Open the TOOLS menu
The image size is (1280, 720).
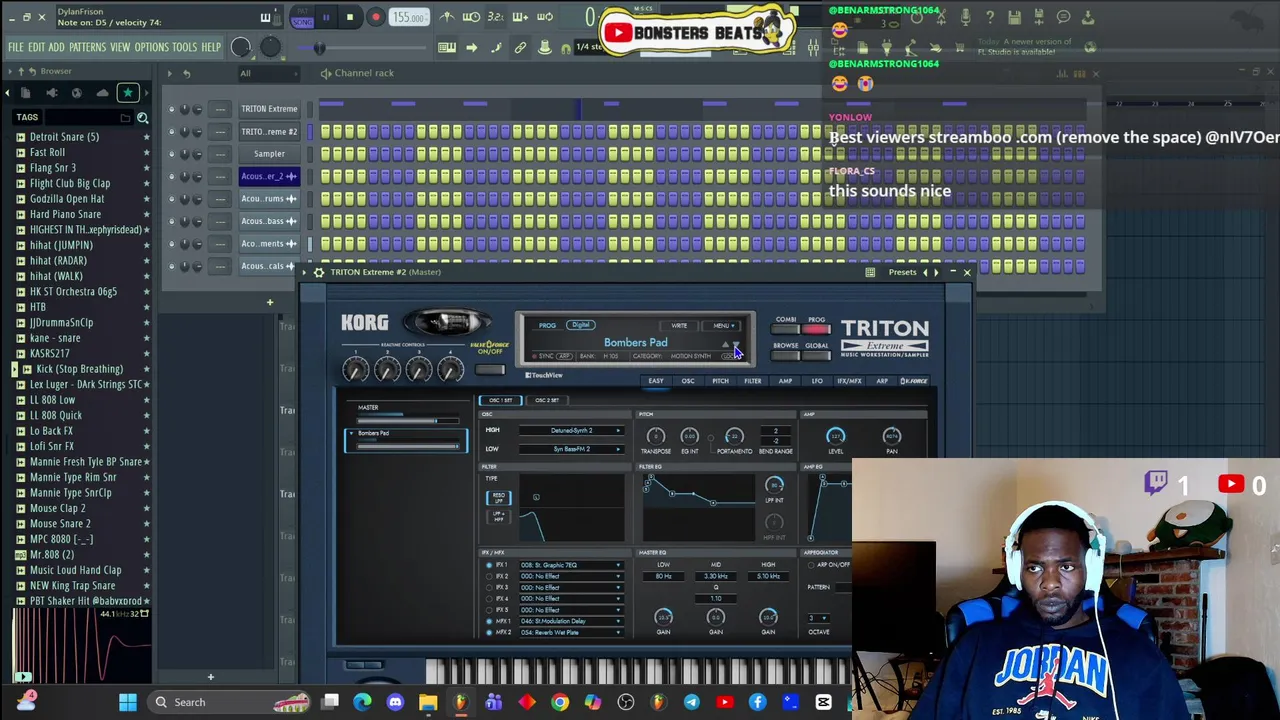tap(185, 47)
